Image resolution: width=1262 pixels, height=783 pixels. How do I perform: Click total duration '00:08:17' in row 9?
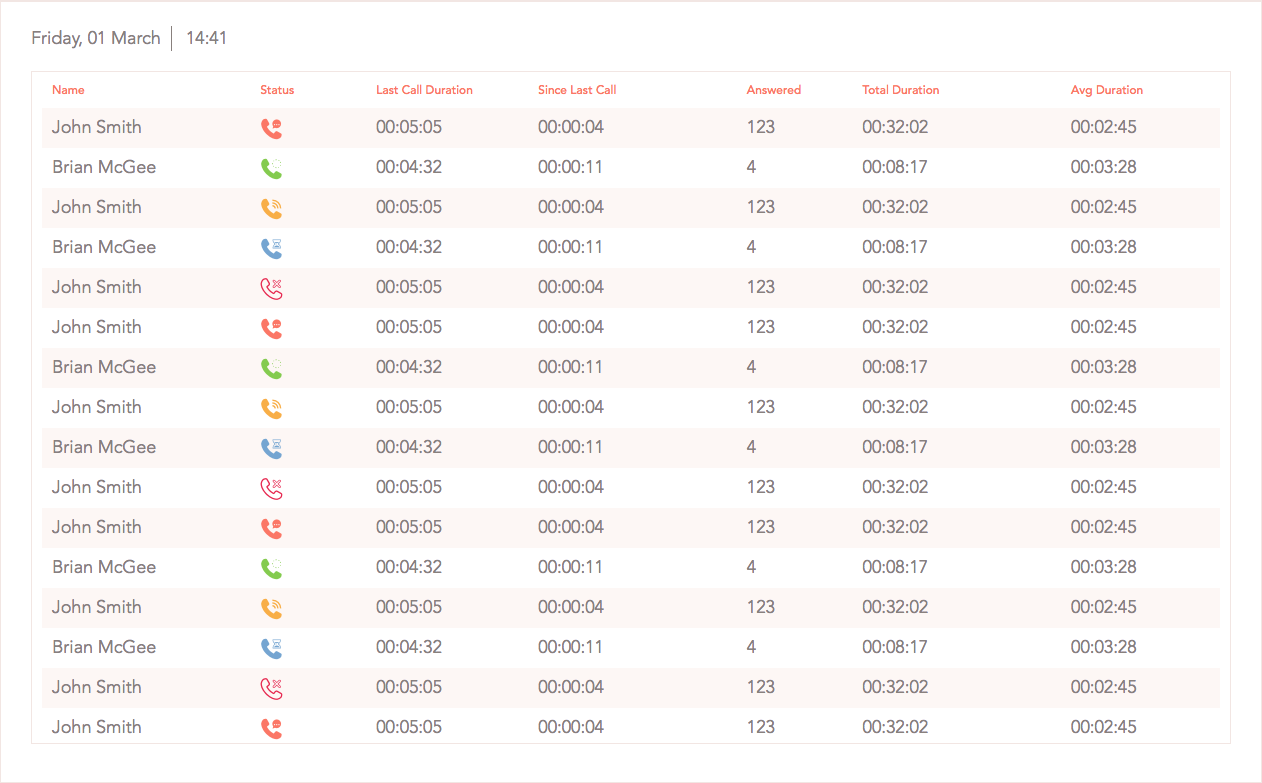[x=895, y=447]
